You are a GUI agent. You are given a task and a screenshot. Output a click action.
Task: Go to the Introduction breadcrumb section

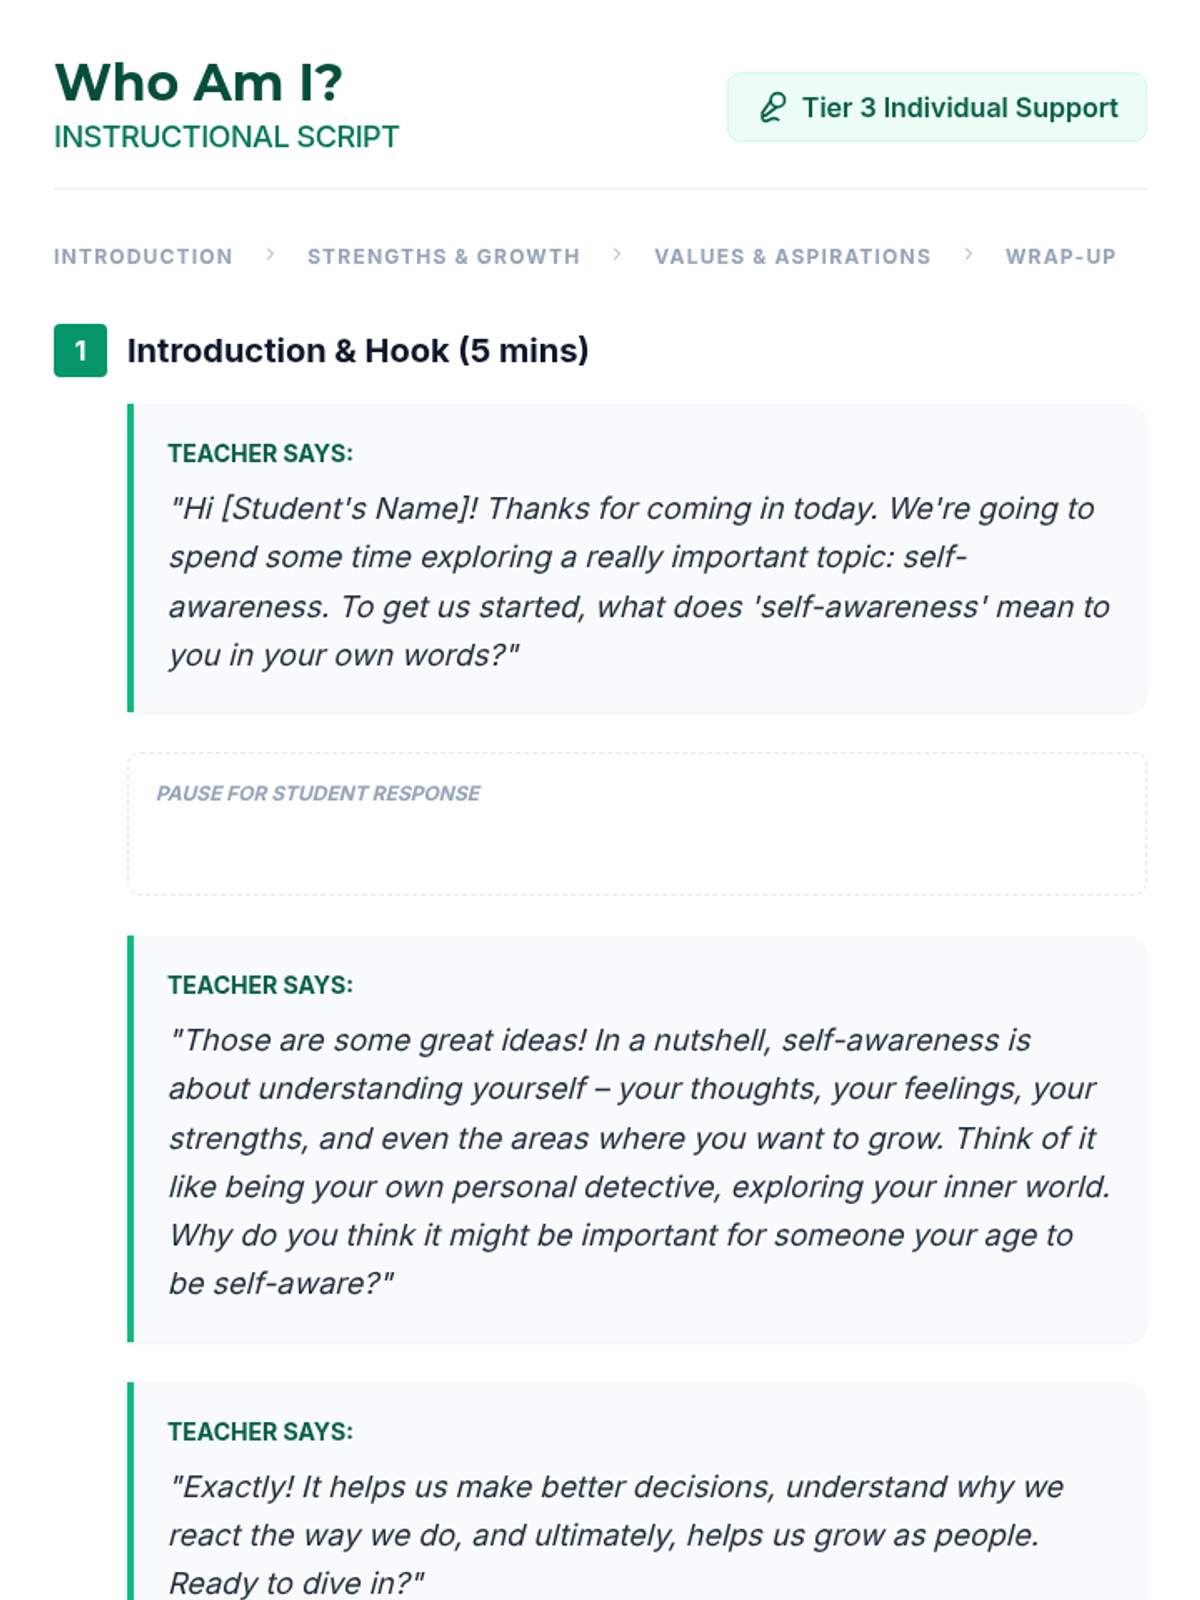click(x=143, y=257)
